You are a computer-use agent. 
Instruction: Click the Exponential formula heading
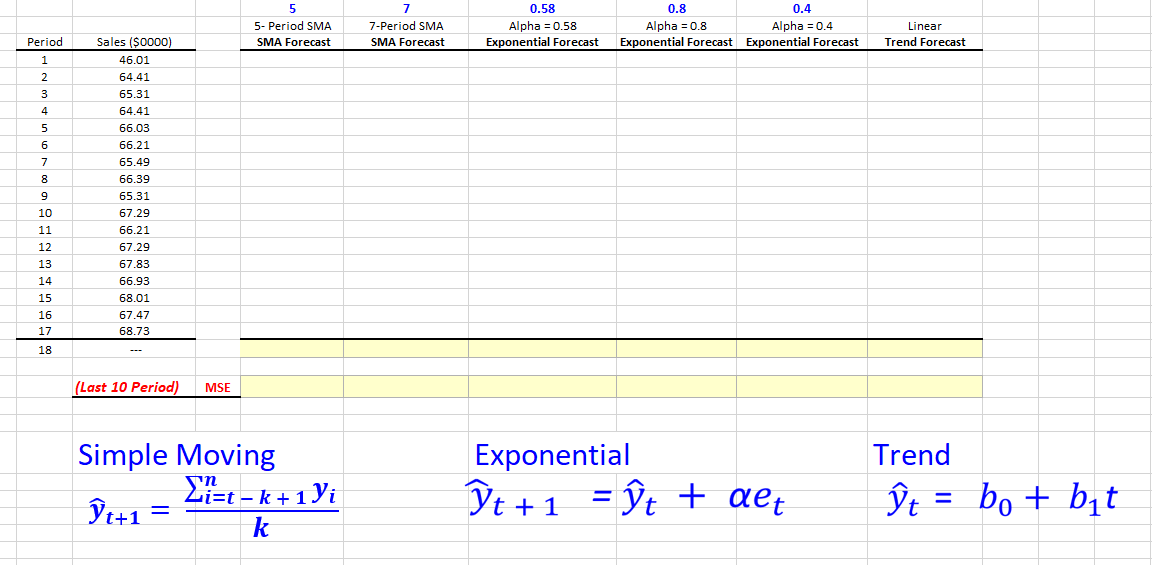(552, 456)
